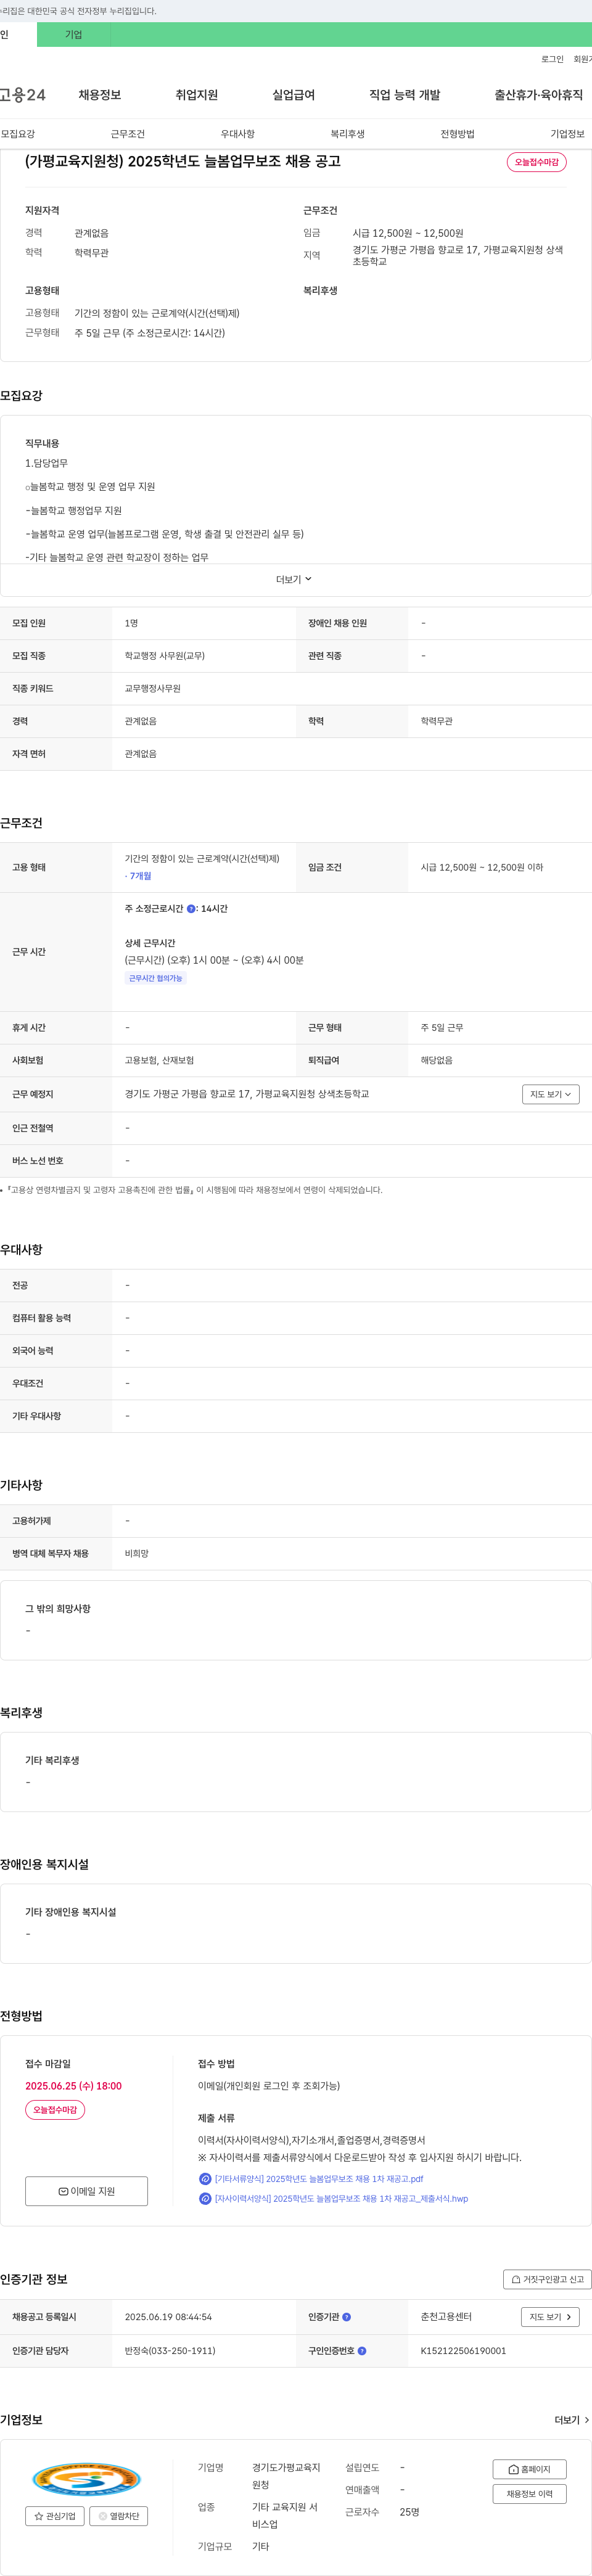The image size is (592, 2576).
Task: Click 기타 교육지원 서비스업 industry text
Action: click(285, 2516)
